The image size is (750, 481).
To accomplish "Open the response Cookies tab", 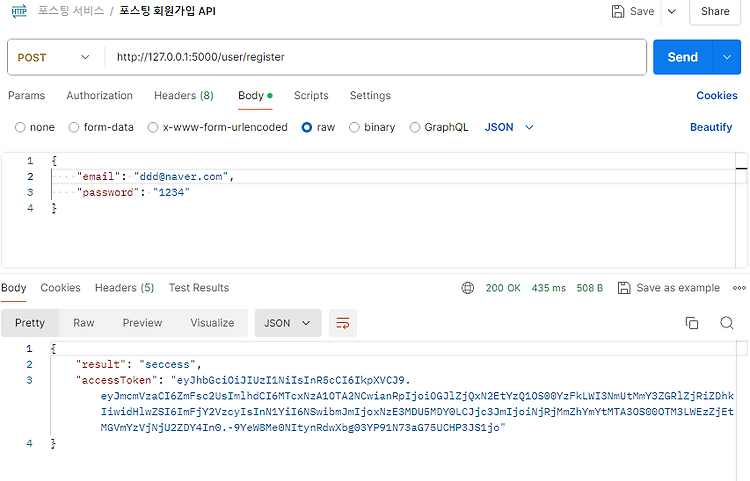I will point(60,288).
